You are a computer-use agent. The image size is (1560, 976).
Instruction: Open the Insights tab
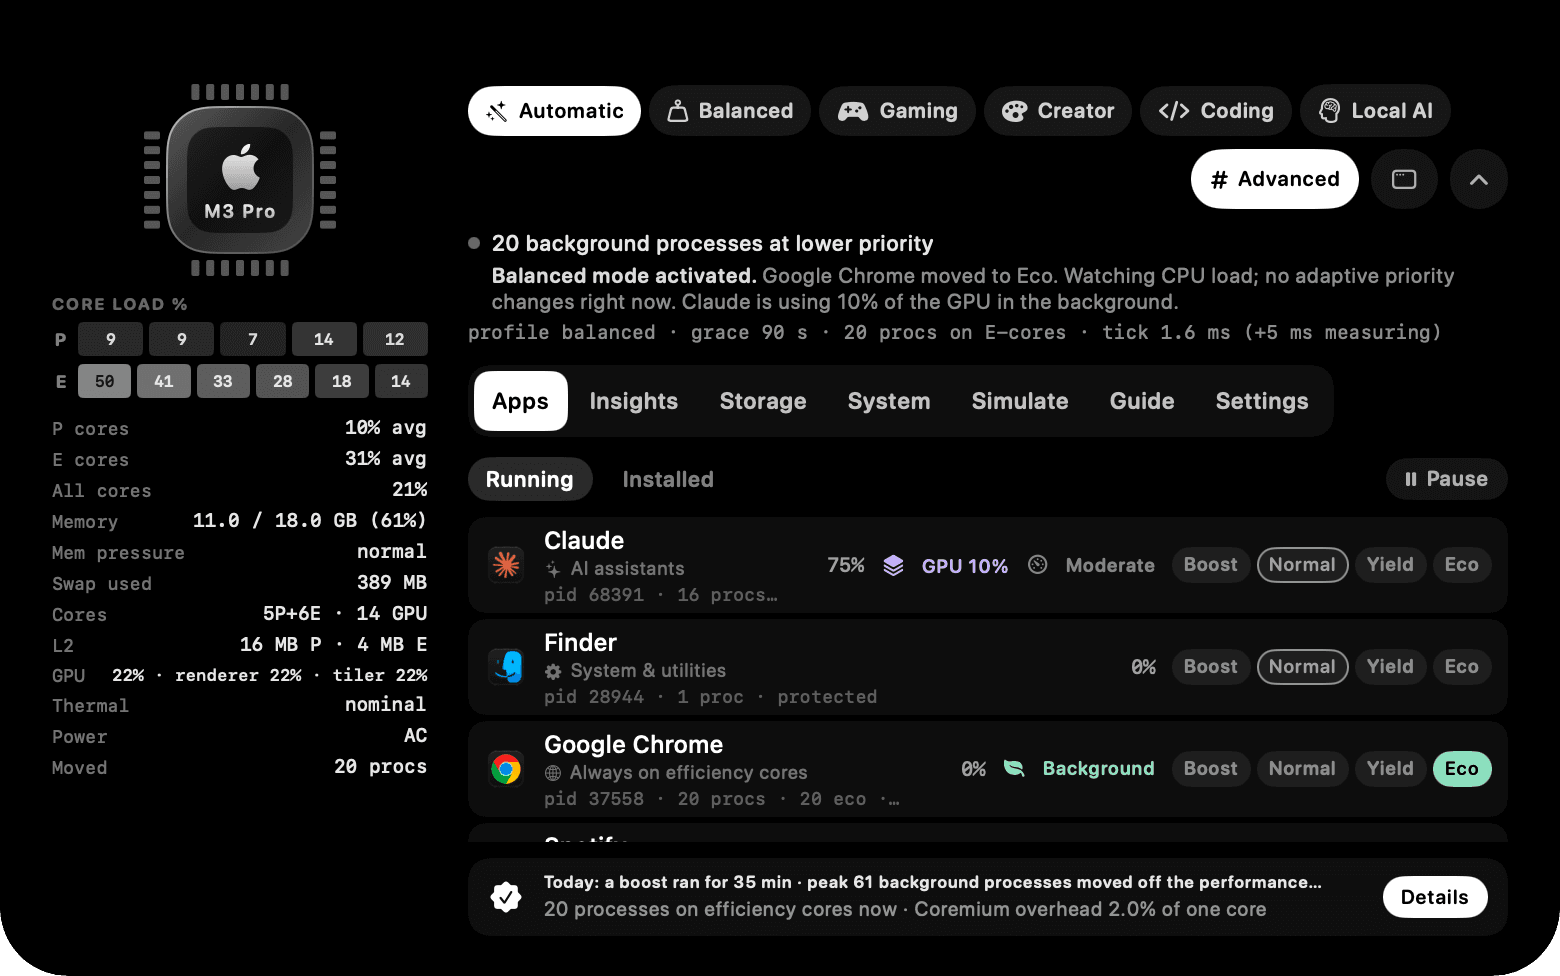[634, 401]
